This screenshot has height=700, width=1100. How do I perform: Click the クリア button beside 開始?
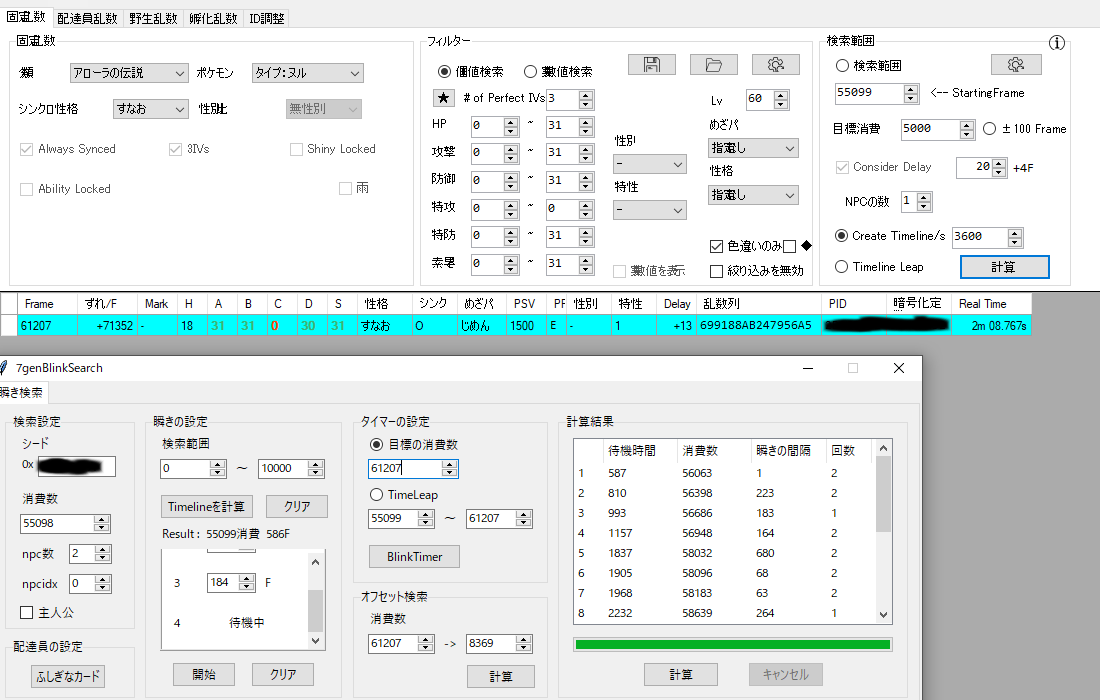click(x=283, y=674)
